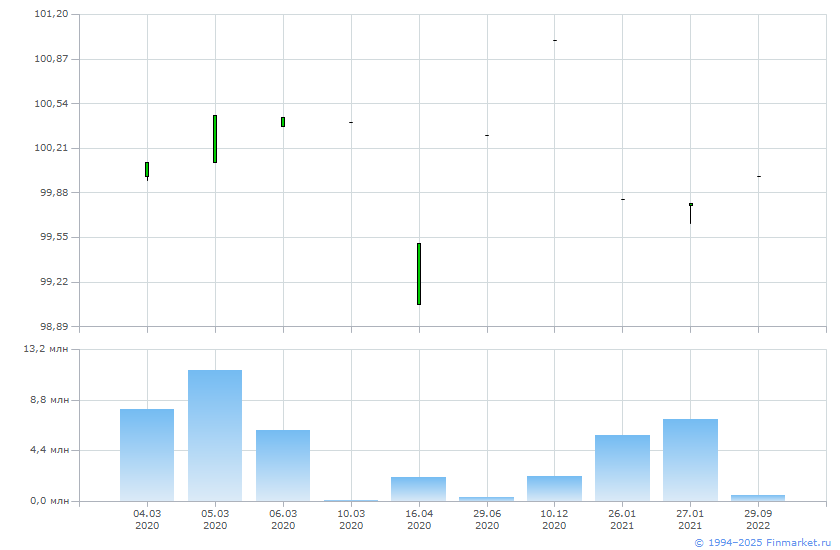Click the 10.03 2020 date label
The image size is (840, 550).
351,519
